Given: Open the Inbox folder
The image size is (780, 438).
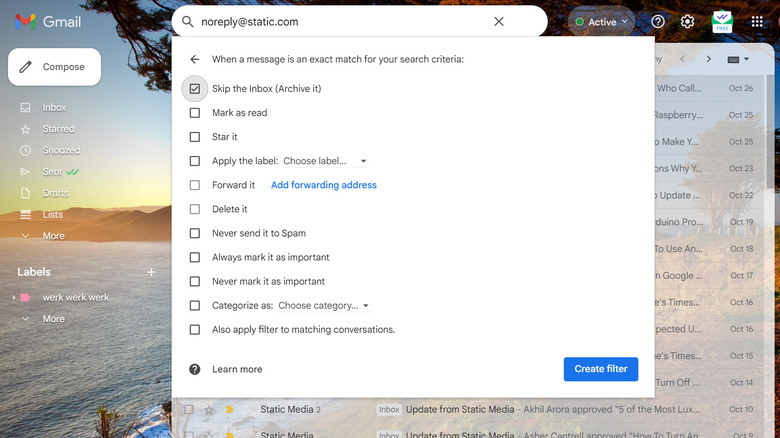Looking at the screenshot, I should coord(54,107).
